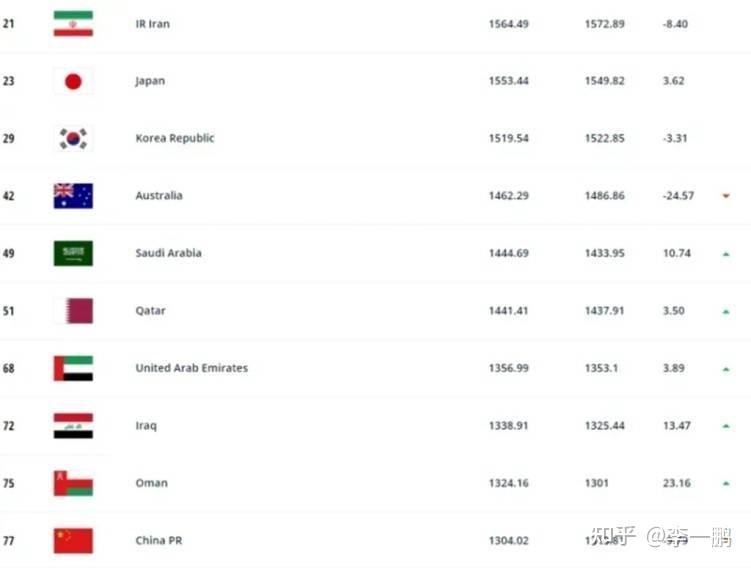This screenshot has width=751, height=568.
Task: Click the Saudi Arabia flag icon
Action: [x=73, y=253]
